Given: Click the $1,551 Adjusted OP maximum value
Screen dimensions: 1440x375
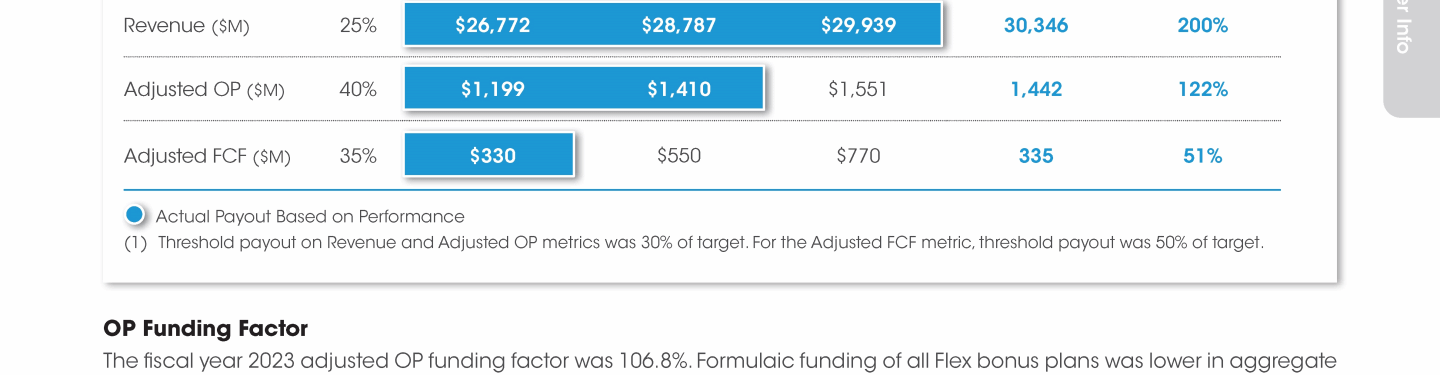Looking at the screenshot, I should click(x=858, y=89).
